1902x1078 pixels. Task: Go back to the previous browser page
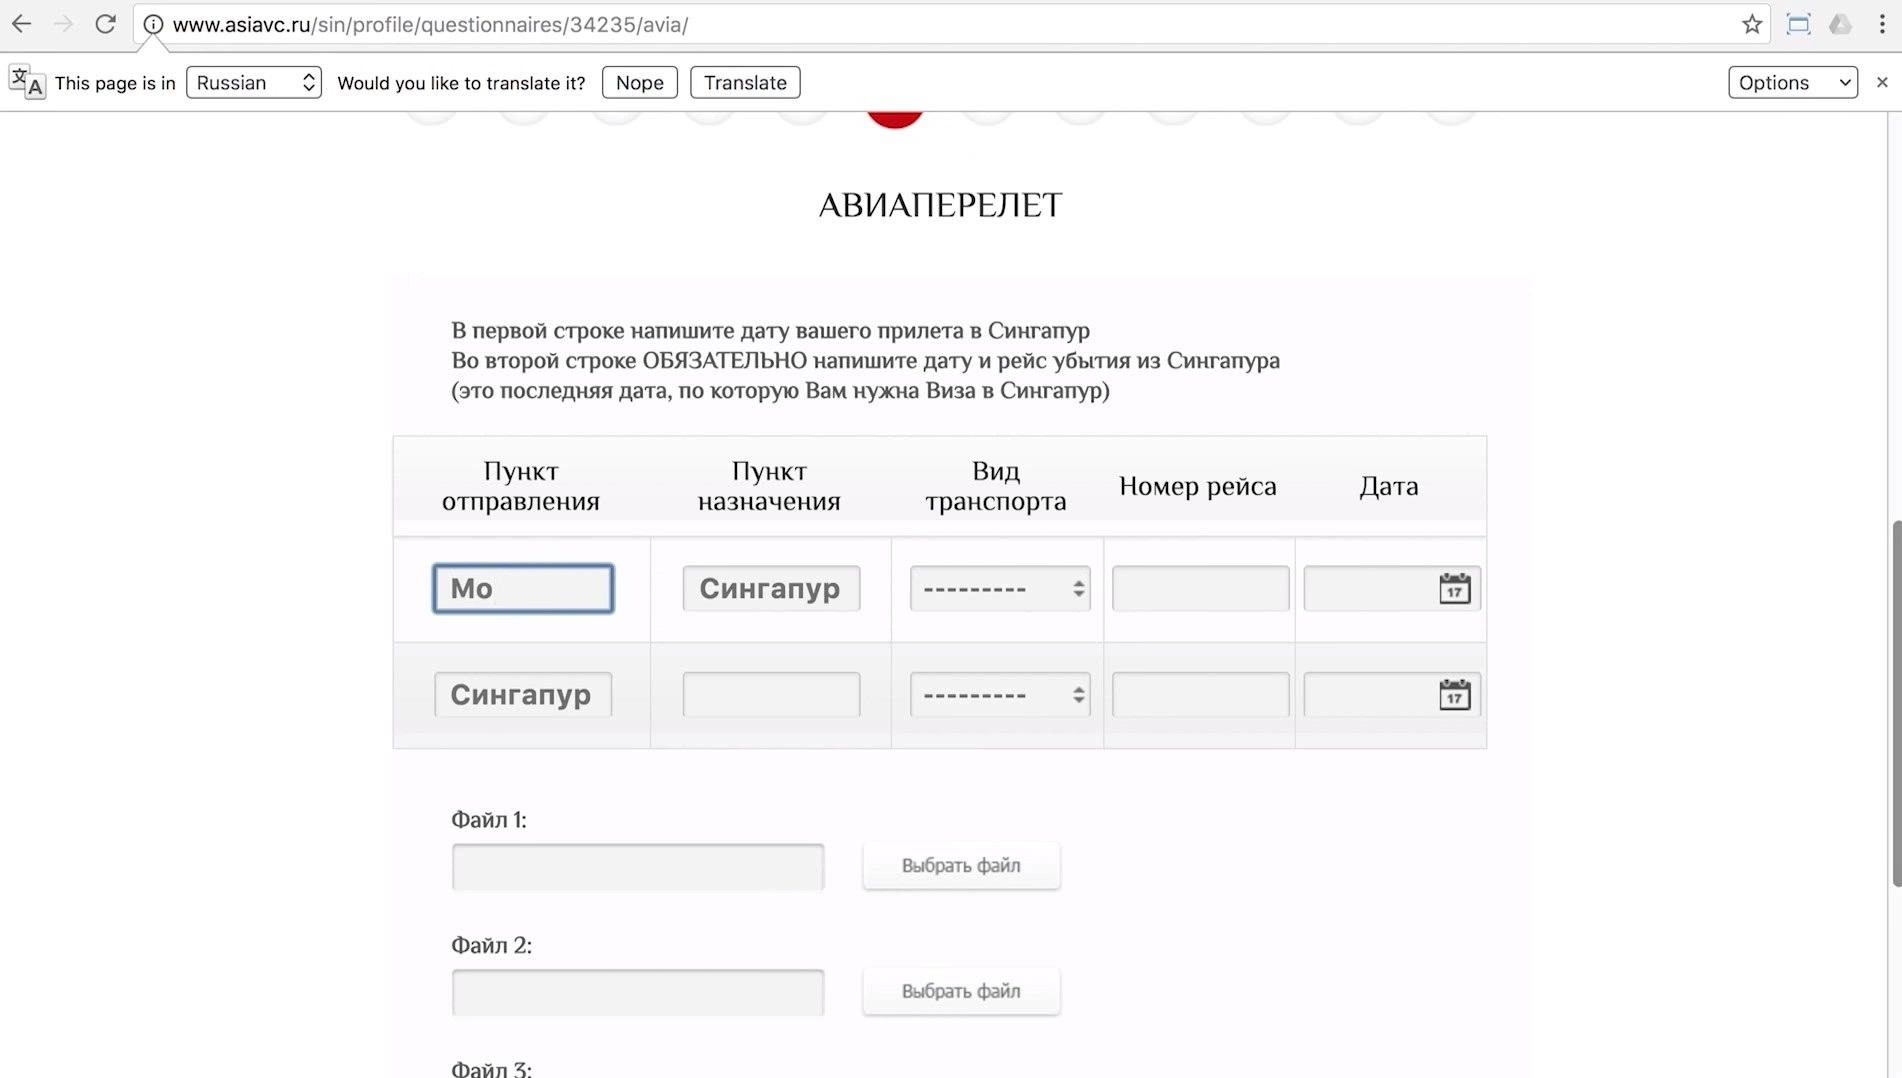pyautogui.click(x=21, y=24)
